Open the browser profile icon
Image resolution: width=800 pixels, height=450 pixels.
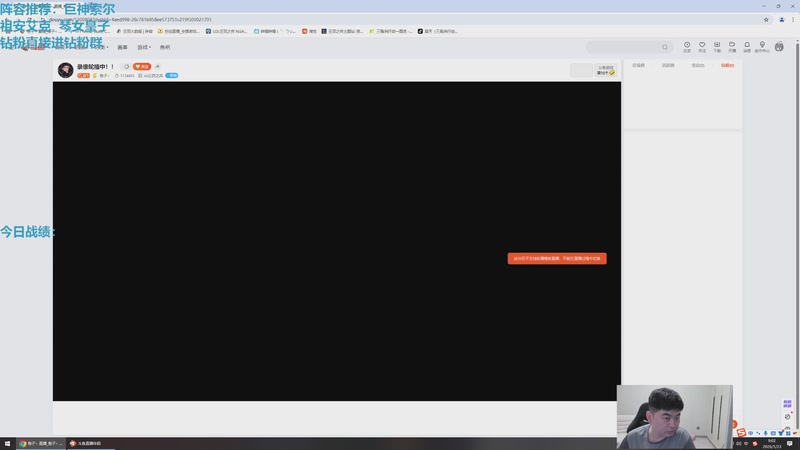pos(782,19)
